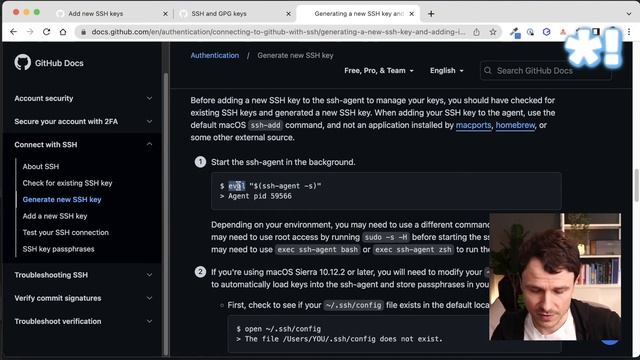Click the share icon in the address bar
This screenshot has height=360, width=640.
[476, 32]
